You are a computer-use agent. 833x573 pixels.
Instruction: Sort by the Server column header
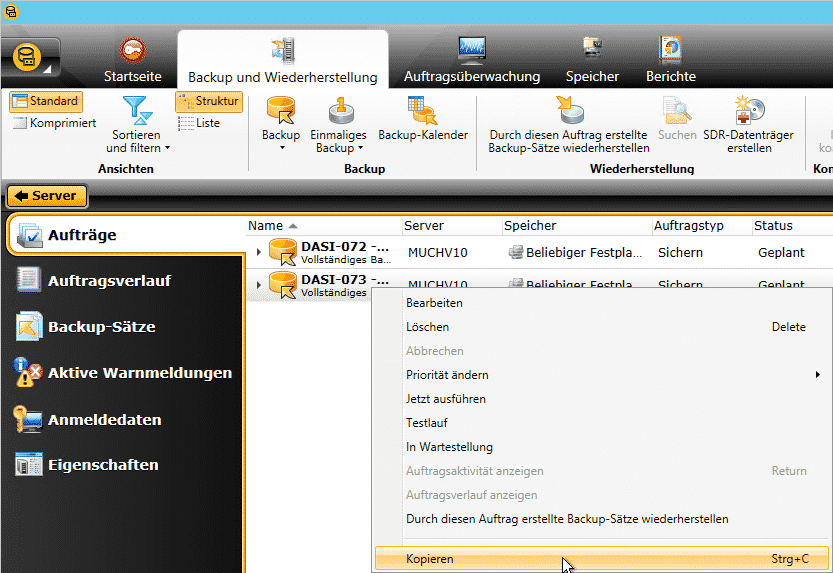click(x=452, y=226)
